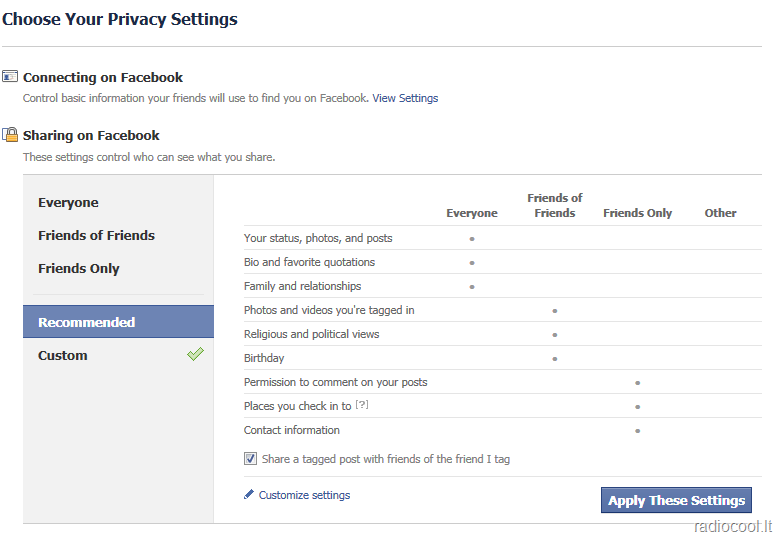Click the dot for Religious and political views
Screen dimensions: 778x537
pos(555,335)
